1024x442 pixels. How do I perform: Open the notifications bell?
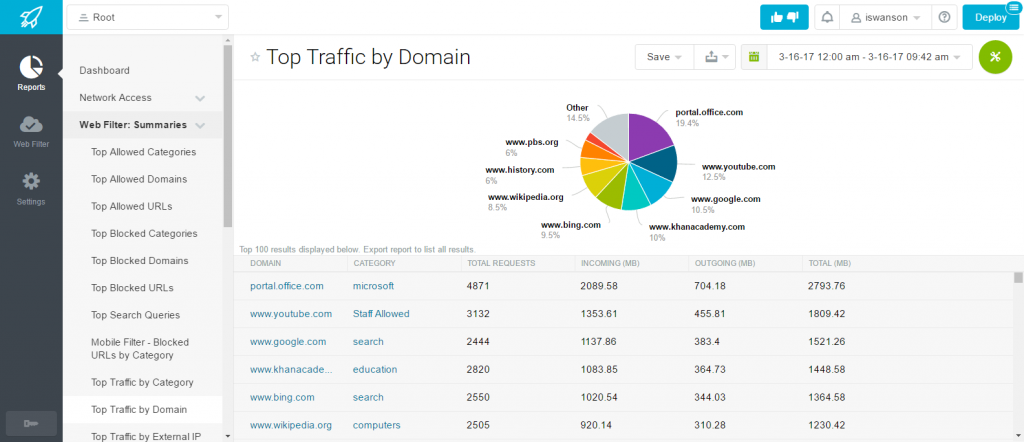(x=827, y=18)
